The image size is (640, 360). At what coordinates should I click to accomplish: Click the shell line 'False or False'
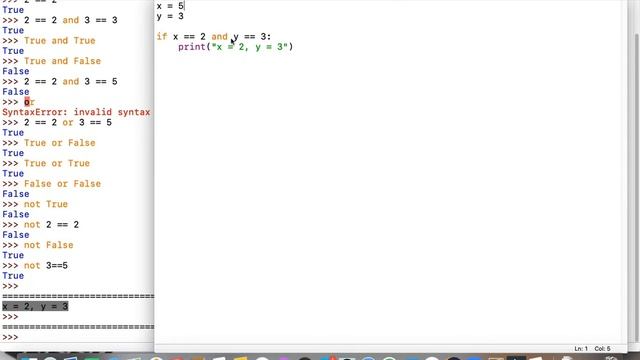[62, 184]
